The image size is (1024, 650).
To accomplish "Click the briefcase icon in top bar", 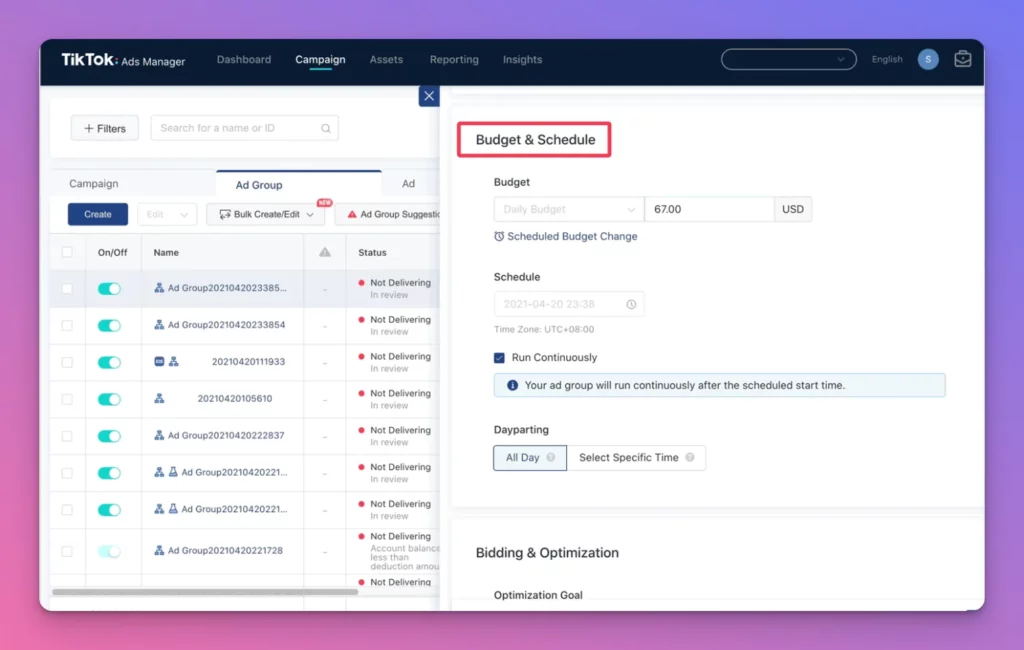I will (962, 59).
